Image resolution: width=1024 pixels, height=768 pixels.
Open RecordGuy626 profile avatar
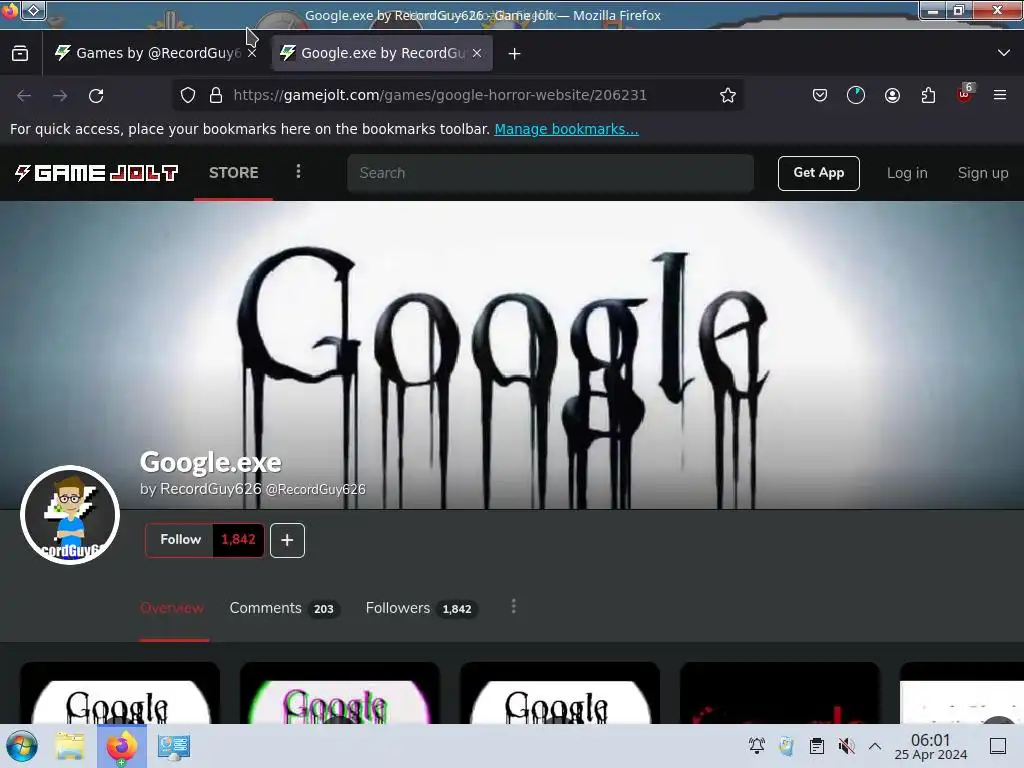[70, 515]
